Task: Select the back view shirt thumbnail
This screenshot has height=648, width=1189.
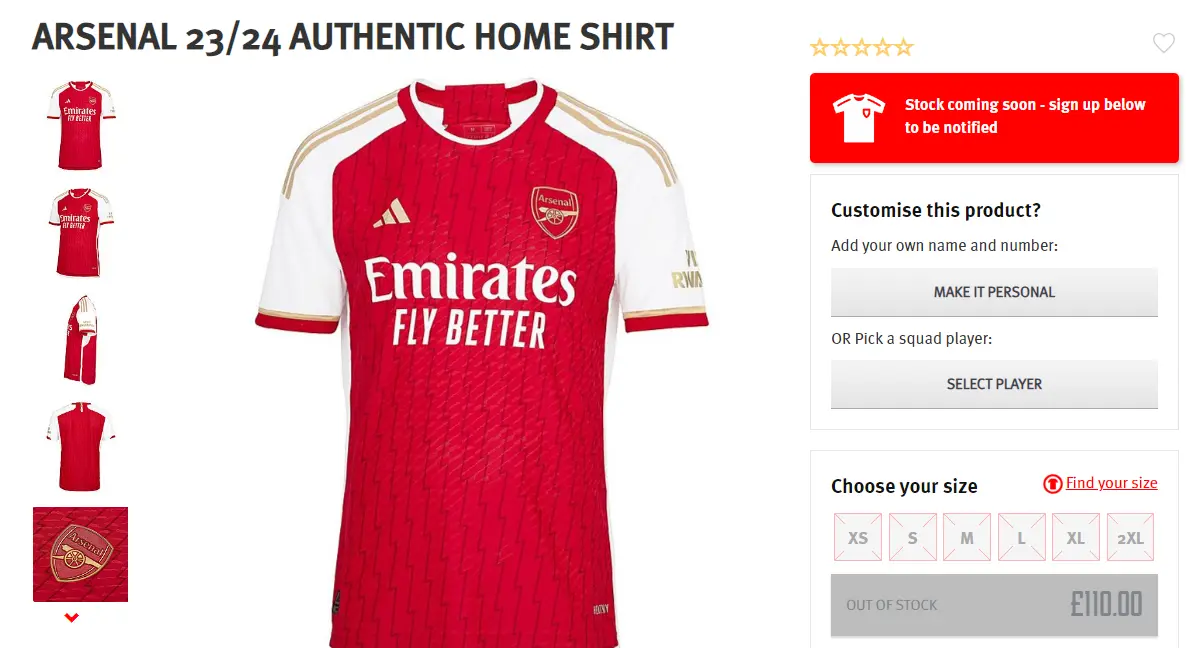Action: (x=80, y=445)
